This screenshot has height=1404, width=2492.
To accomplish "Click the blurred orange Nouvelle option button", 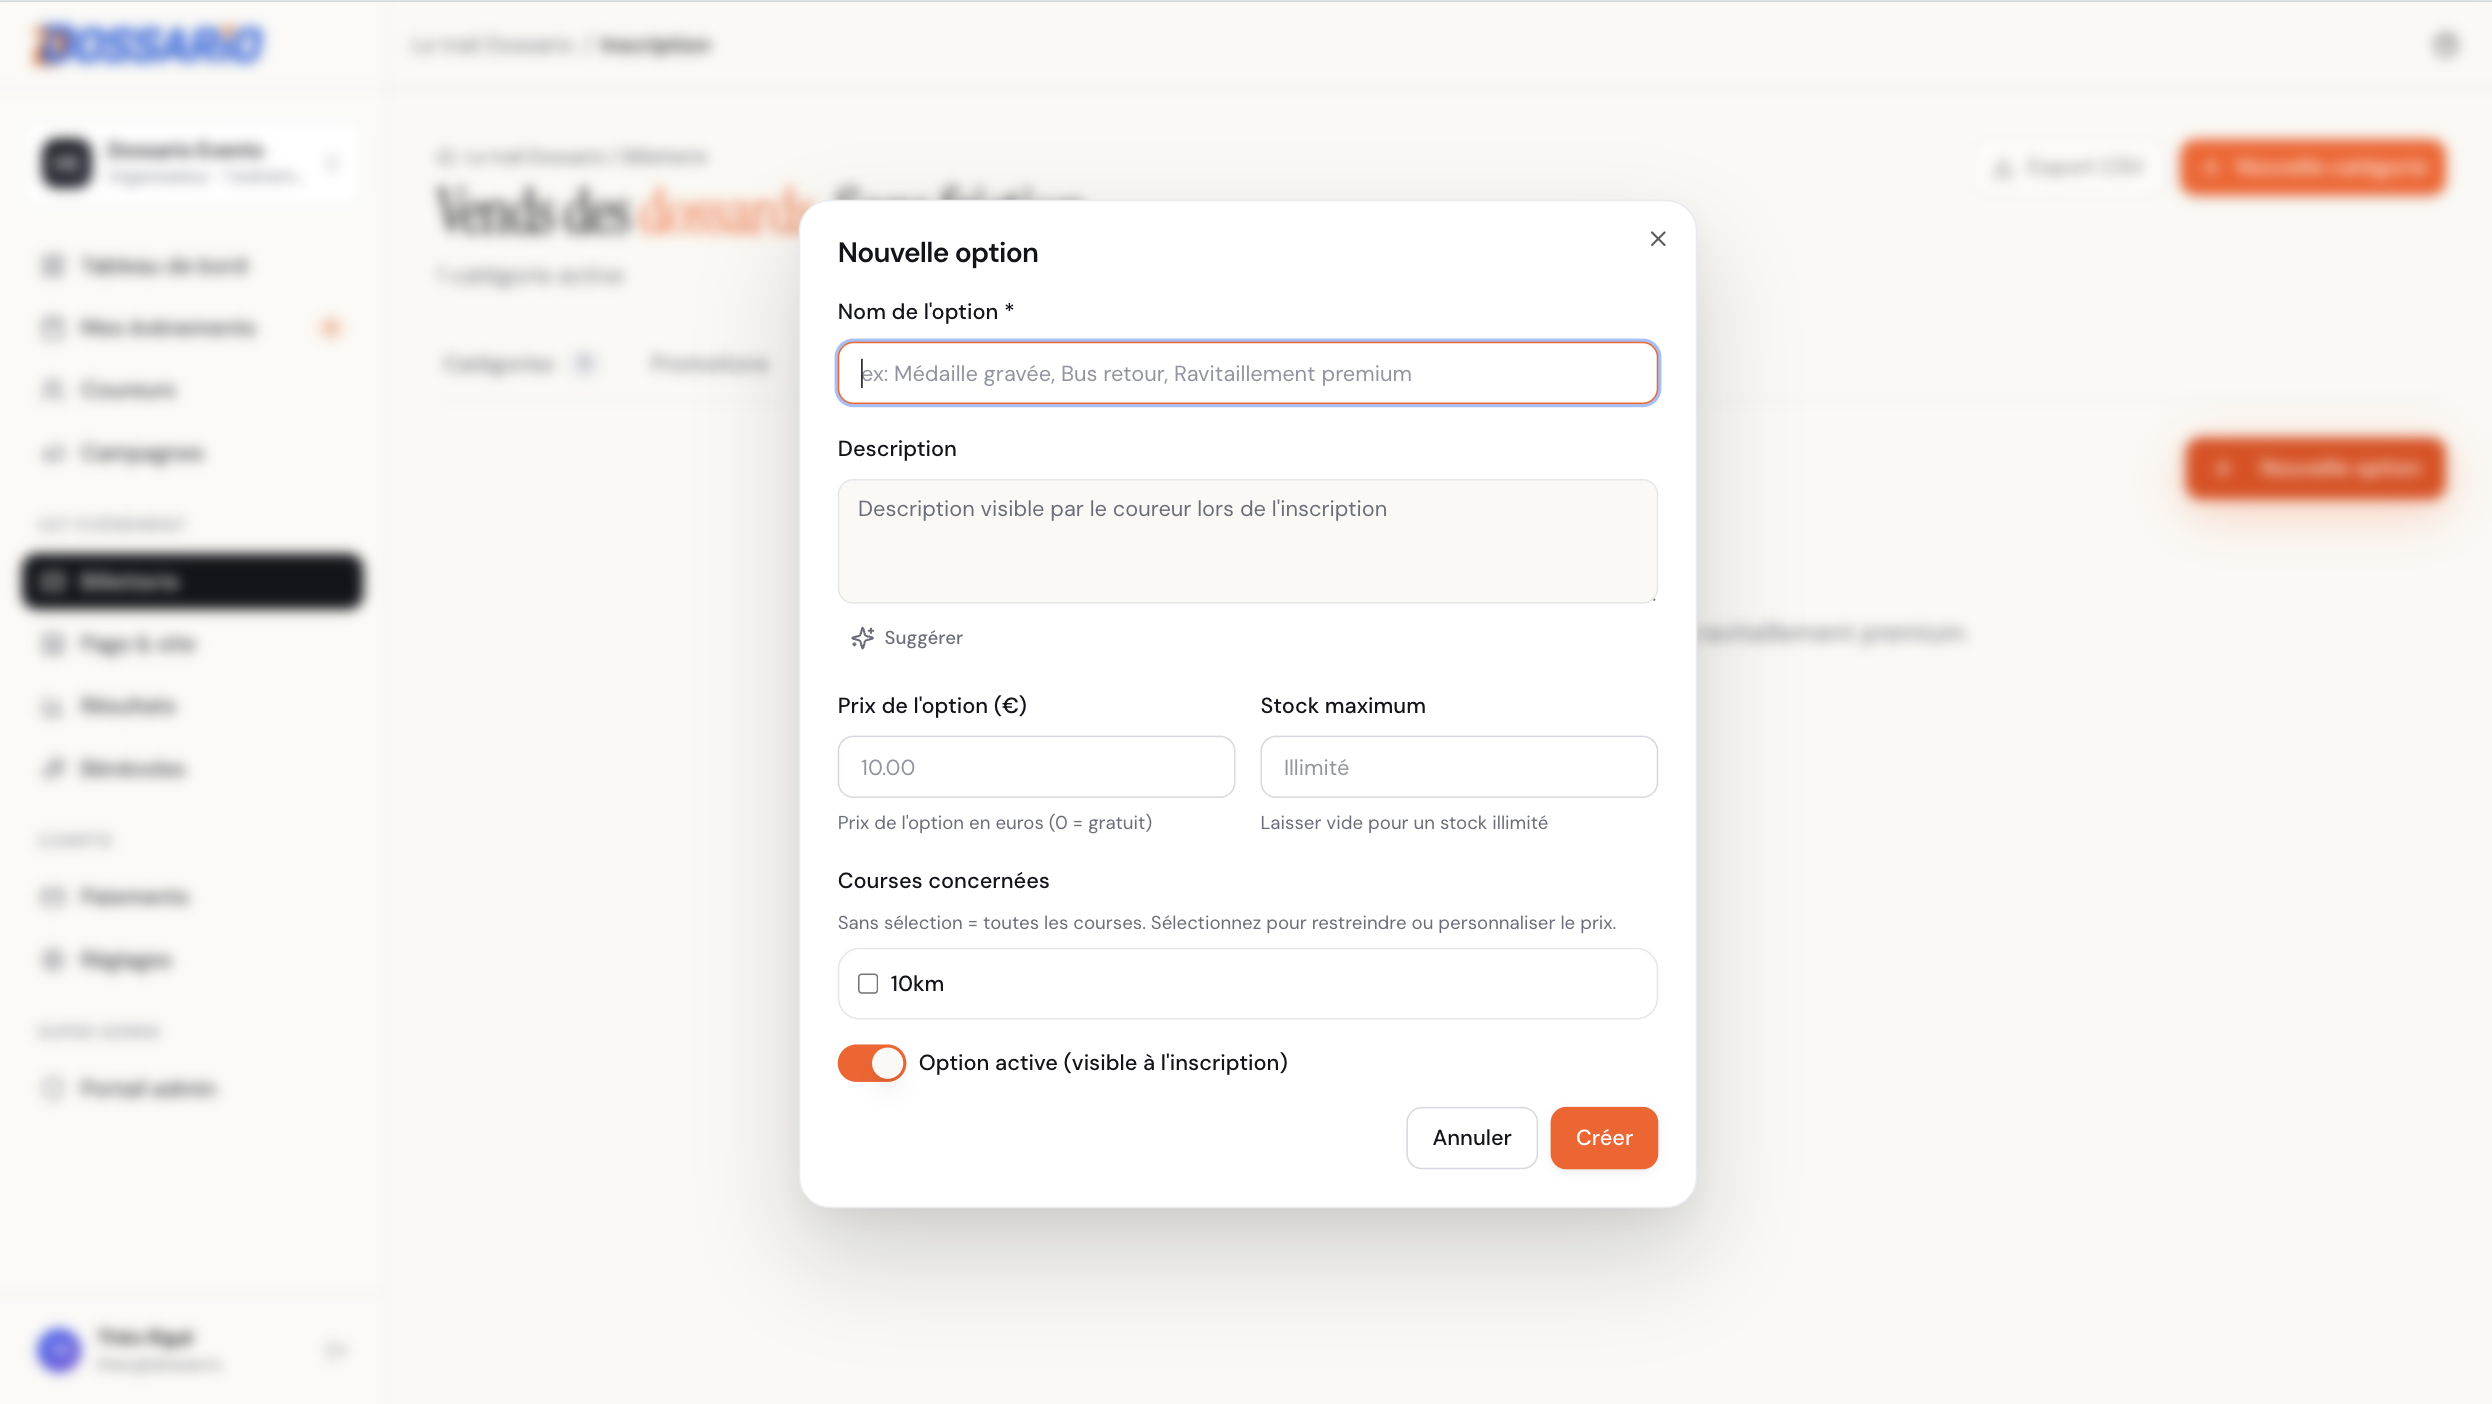I will [2315, 468].
